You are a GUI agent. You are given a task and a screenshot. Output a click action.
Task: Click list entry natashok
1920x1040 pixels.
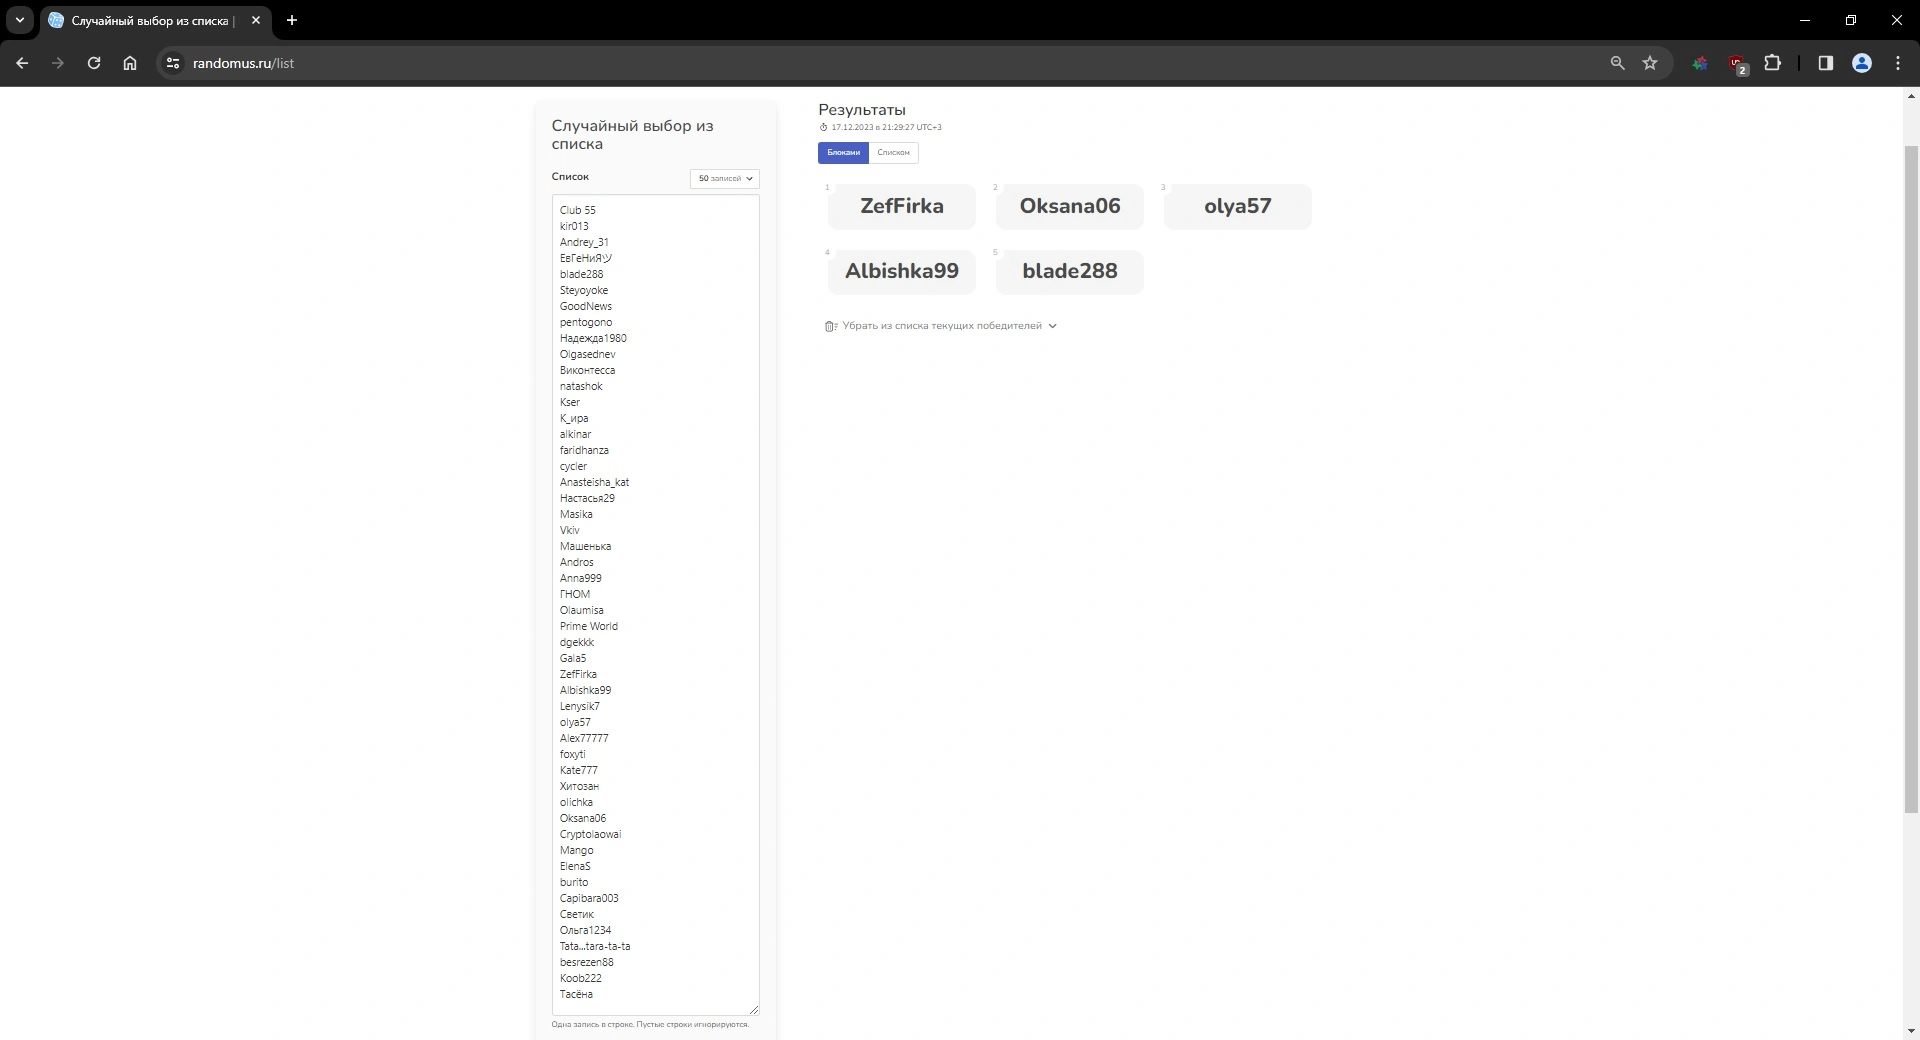coord(581,386)
